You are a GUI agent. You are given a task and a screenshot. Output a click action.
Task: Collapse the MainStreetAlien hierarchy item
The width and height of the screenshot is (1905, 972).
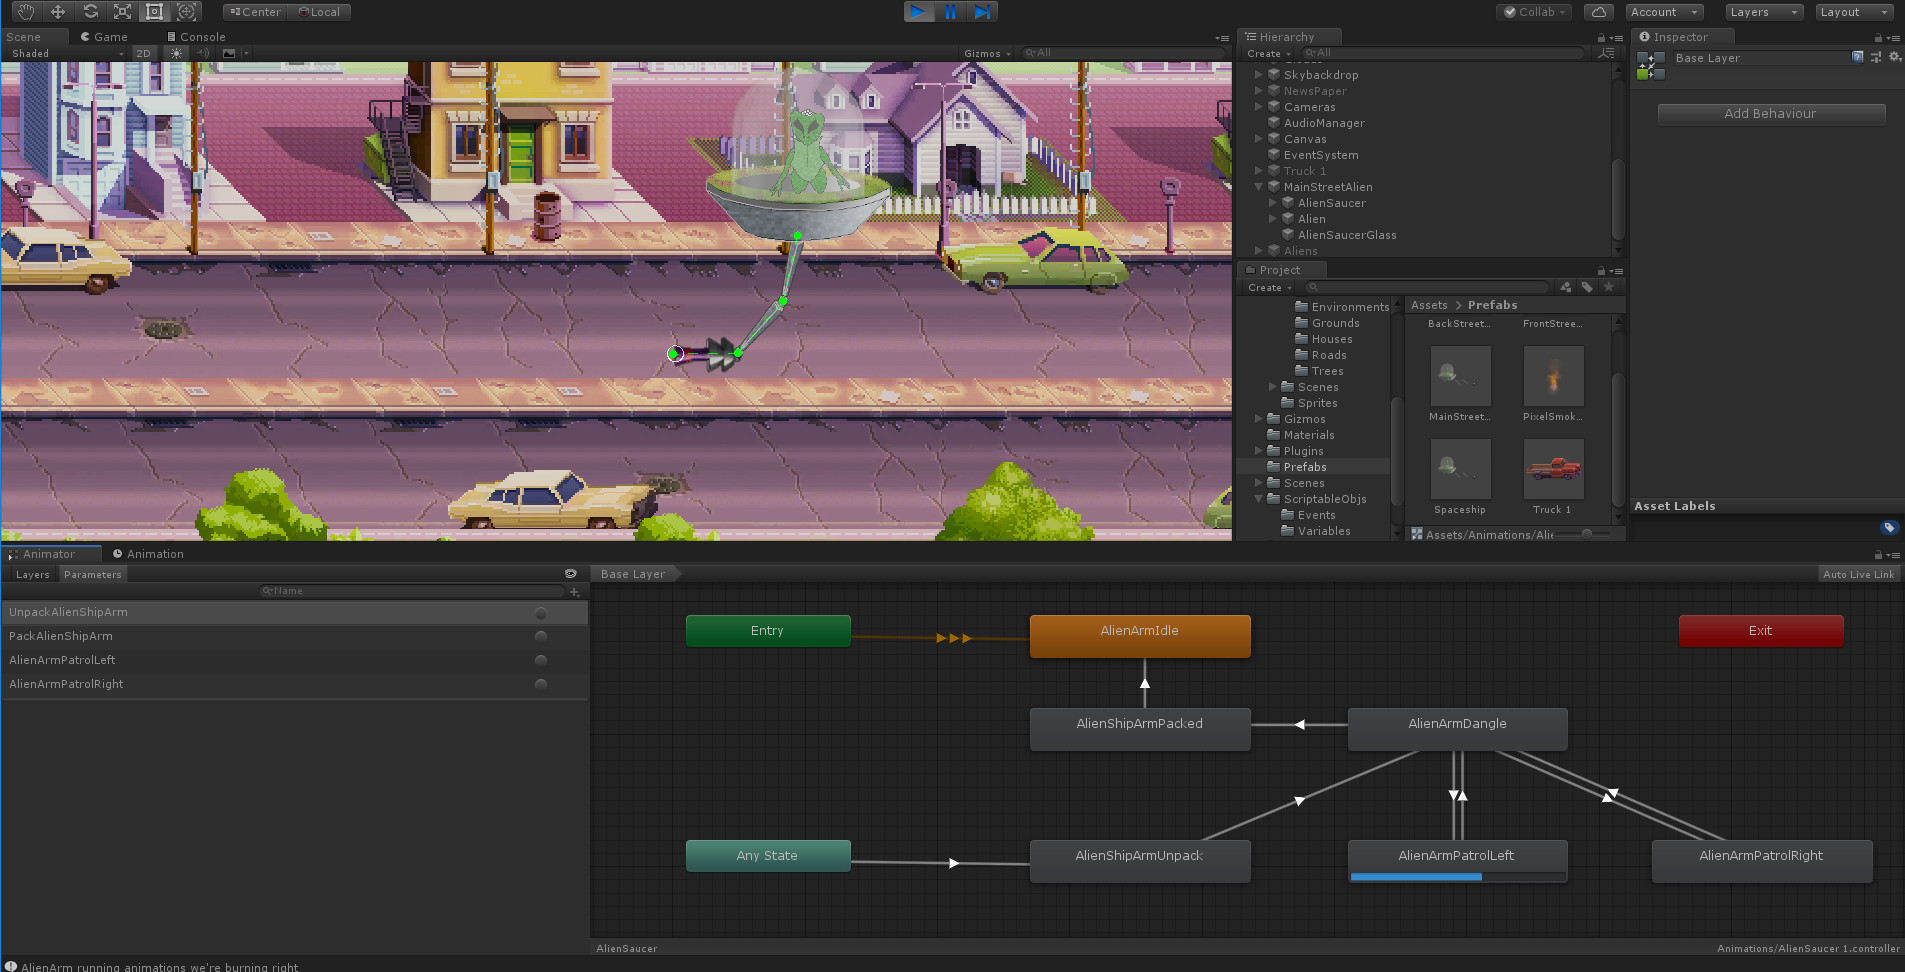click(1259, 187)
